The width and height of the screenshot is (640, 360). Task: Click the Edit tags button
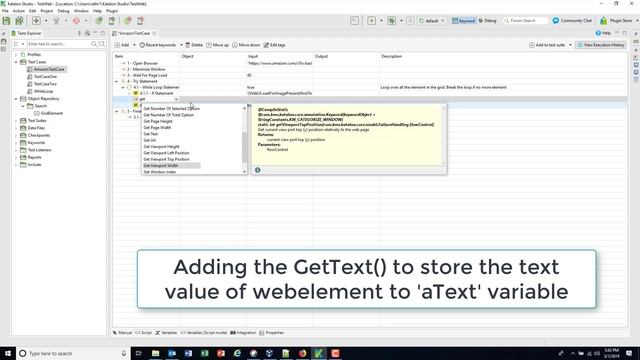(x=274, y=45)
